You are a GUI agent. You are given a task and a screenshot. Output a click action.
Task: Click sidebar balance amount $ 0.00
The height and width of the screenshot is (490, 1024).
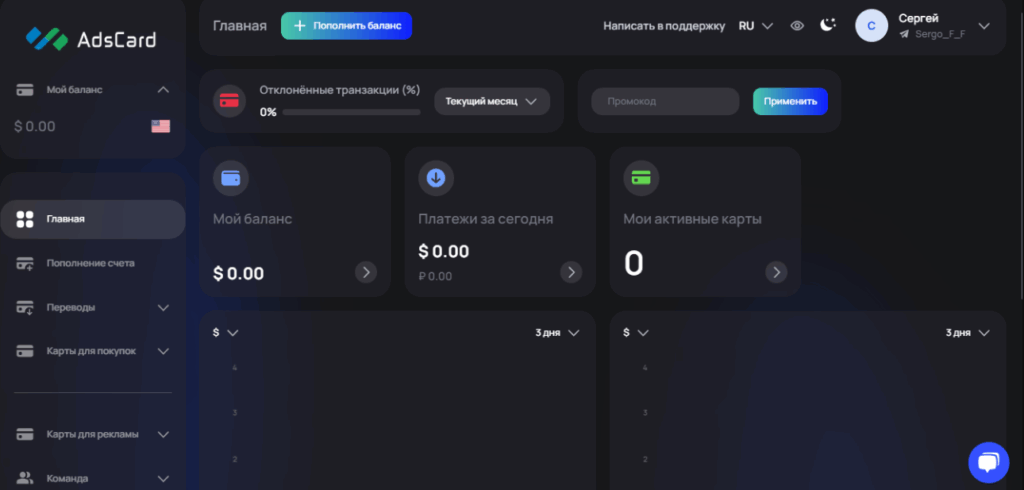coord(35,126)
